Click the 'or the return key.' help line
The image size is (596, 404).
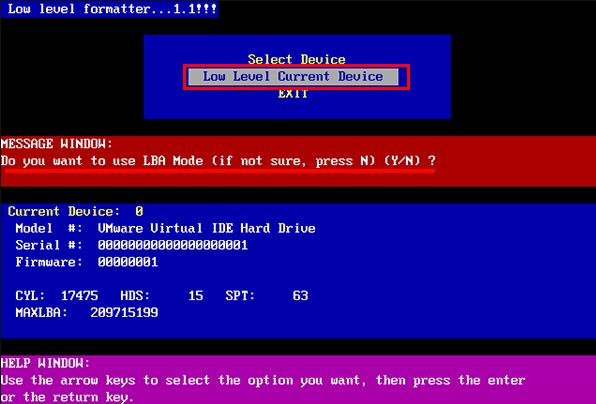click(68, 398)
